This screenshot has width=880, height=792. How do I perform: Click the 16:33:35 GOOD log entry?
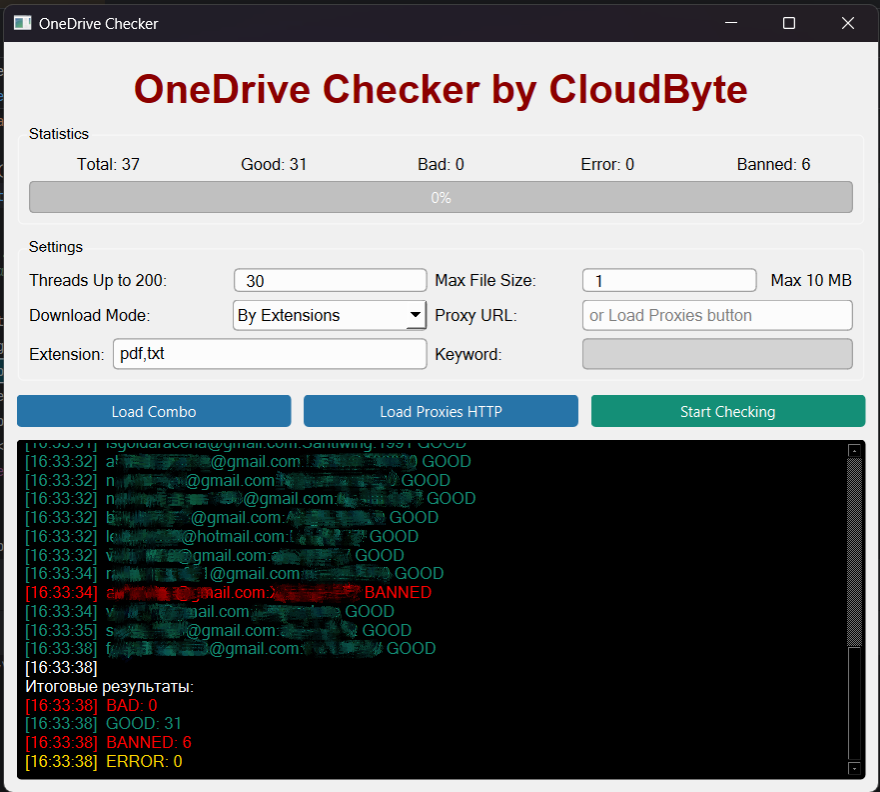point(218,630)
